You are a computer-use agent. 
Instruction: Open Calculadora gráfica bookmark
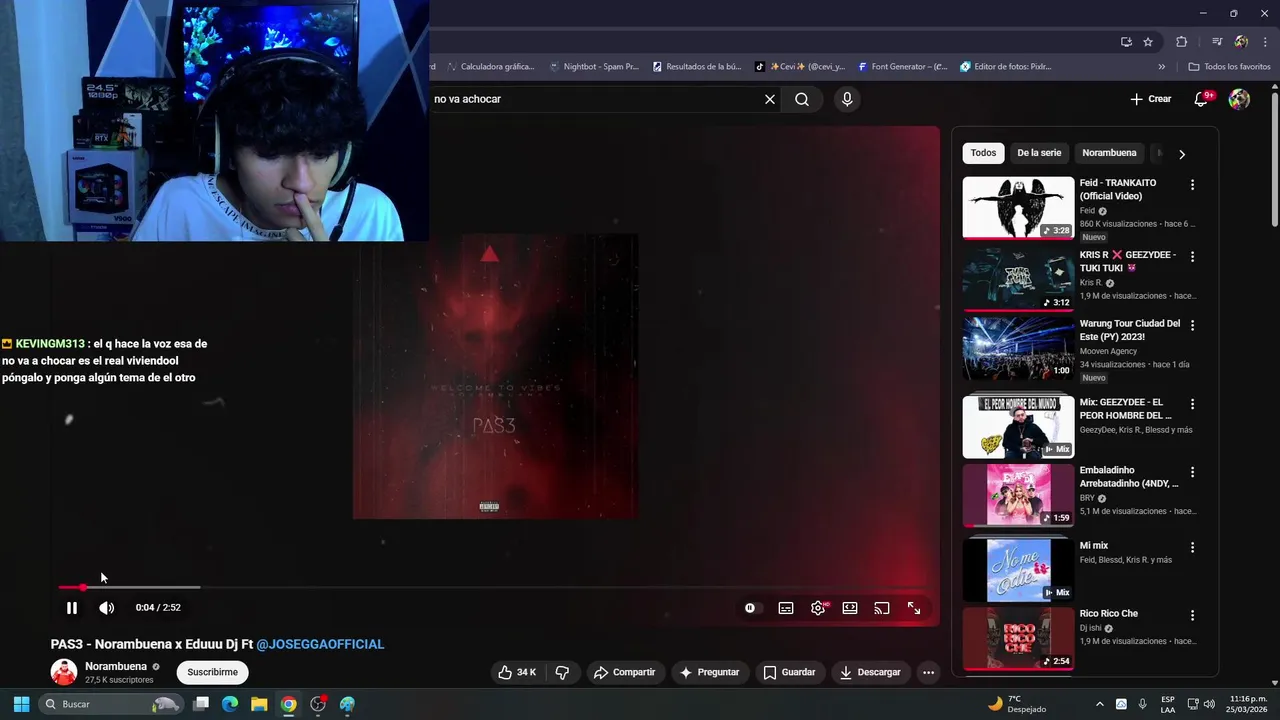pyautogui.click(x=490, y=67)
